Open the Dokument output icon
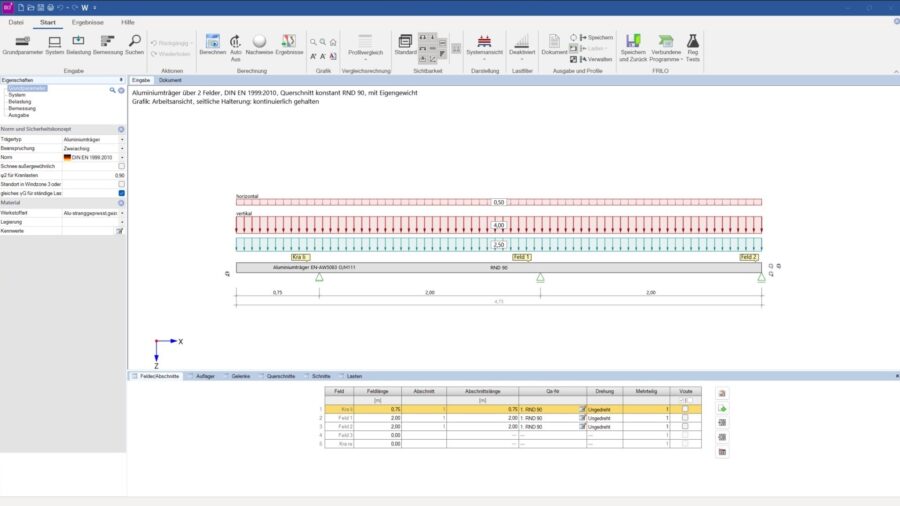The height and width of the screenshot is (506, 900). tap(554, 41)
